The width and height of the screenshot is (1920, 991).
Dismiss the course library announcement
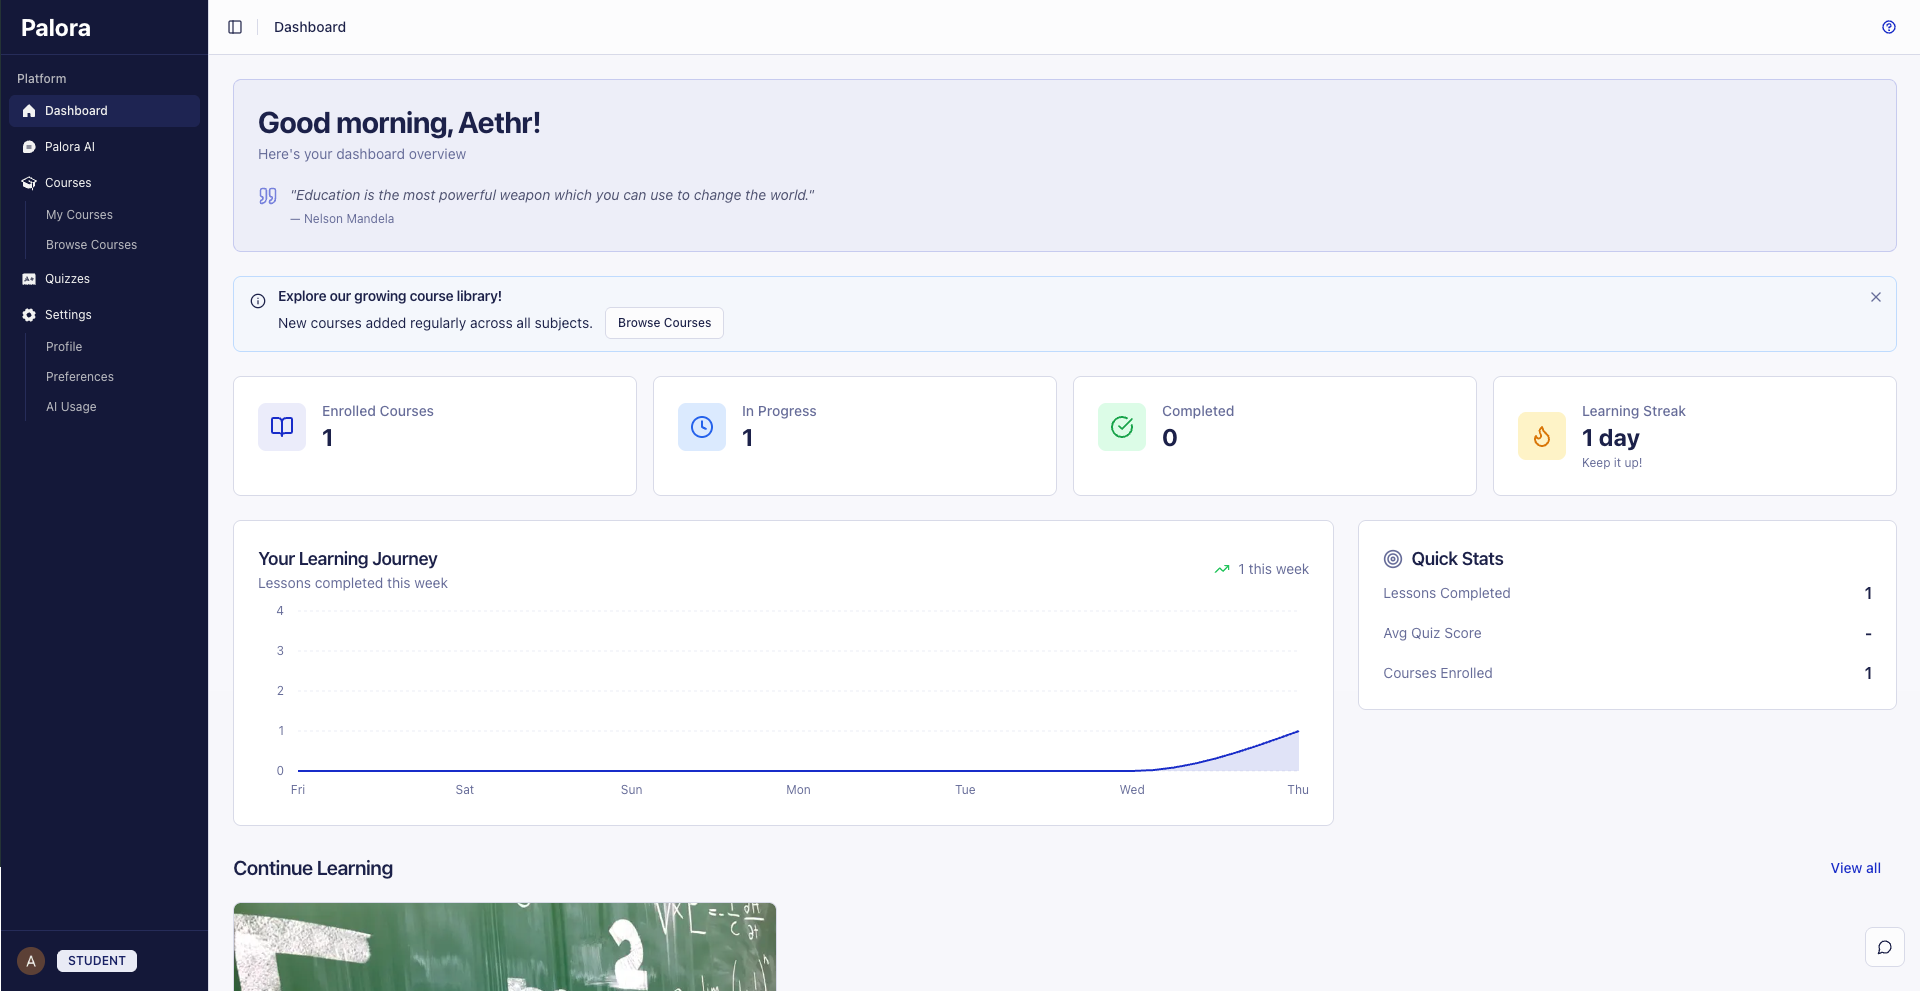(x=1876, y=297)
